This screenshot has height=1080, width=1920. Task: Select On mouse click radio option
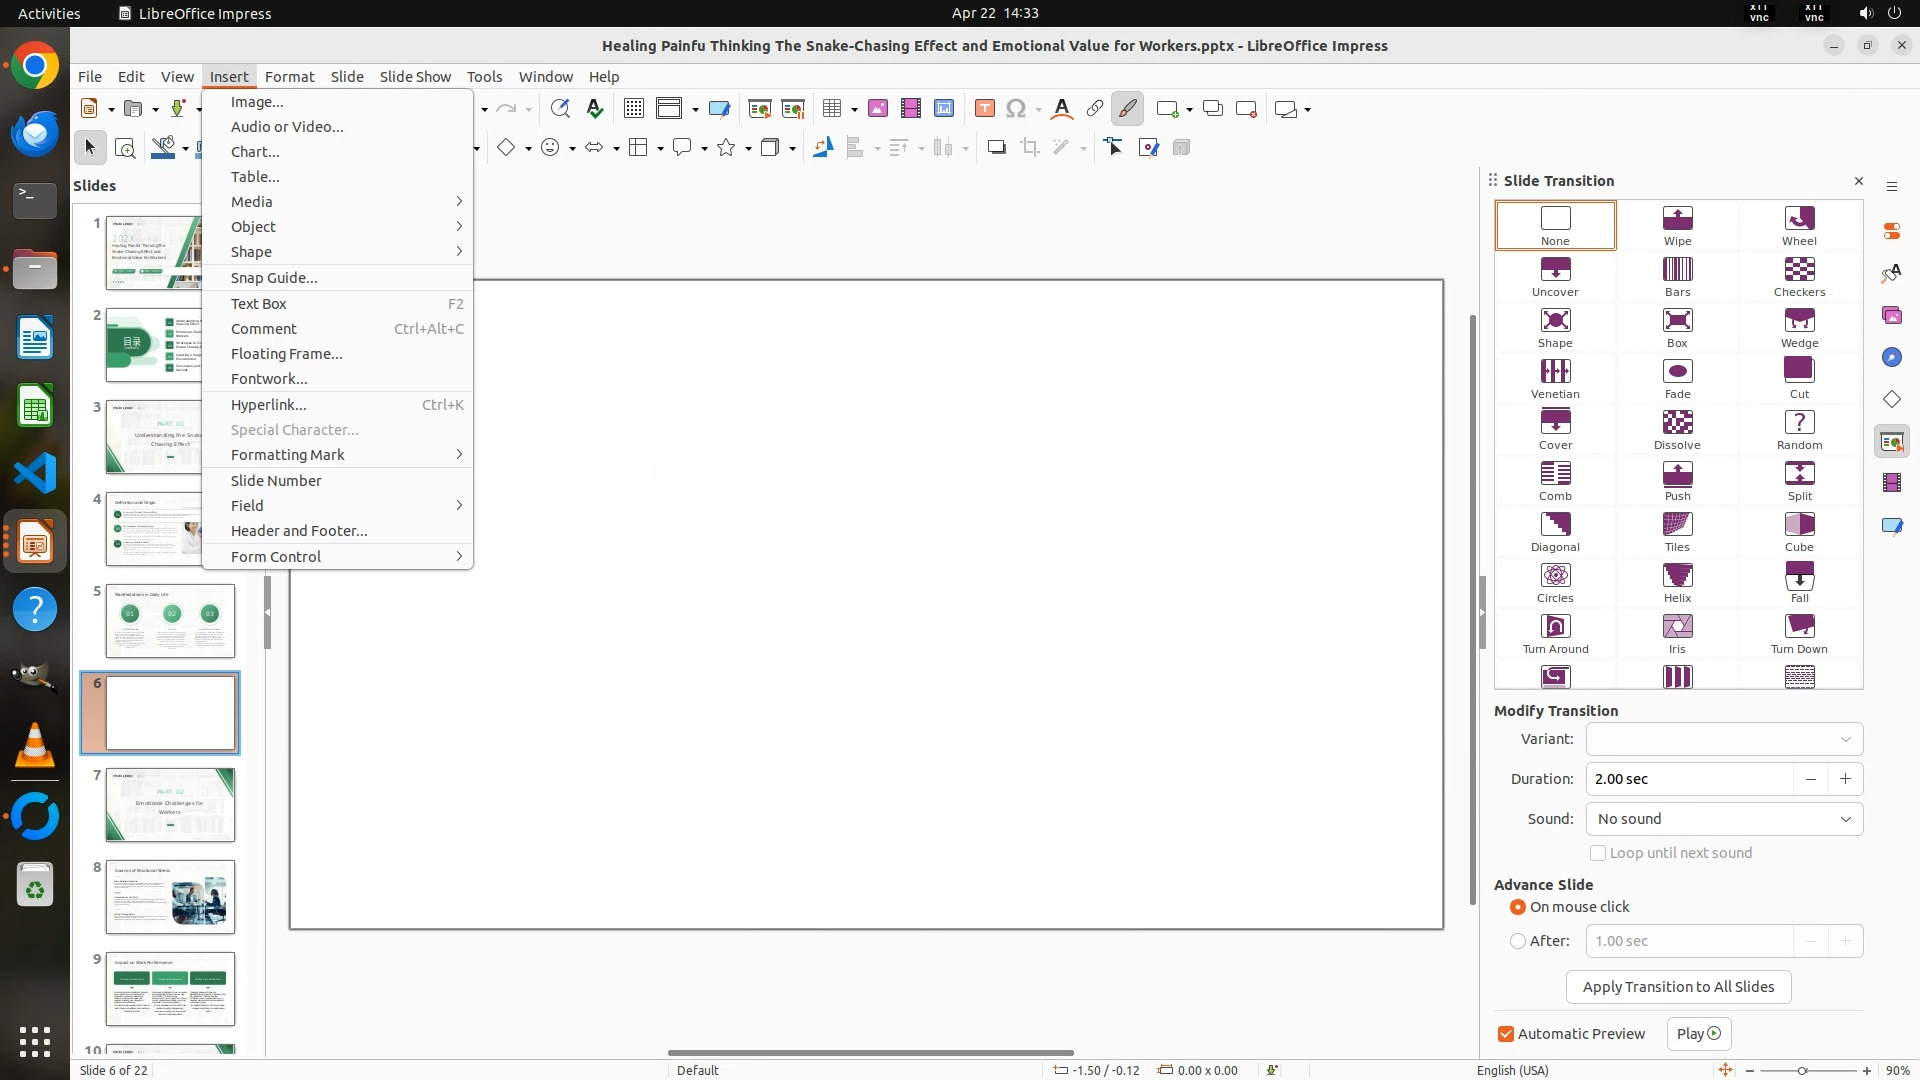1518,907
